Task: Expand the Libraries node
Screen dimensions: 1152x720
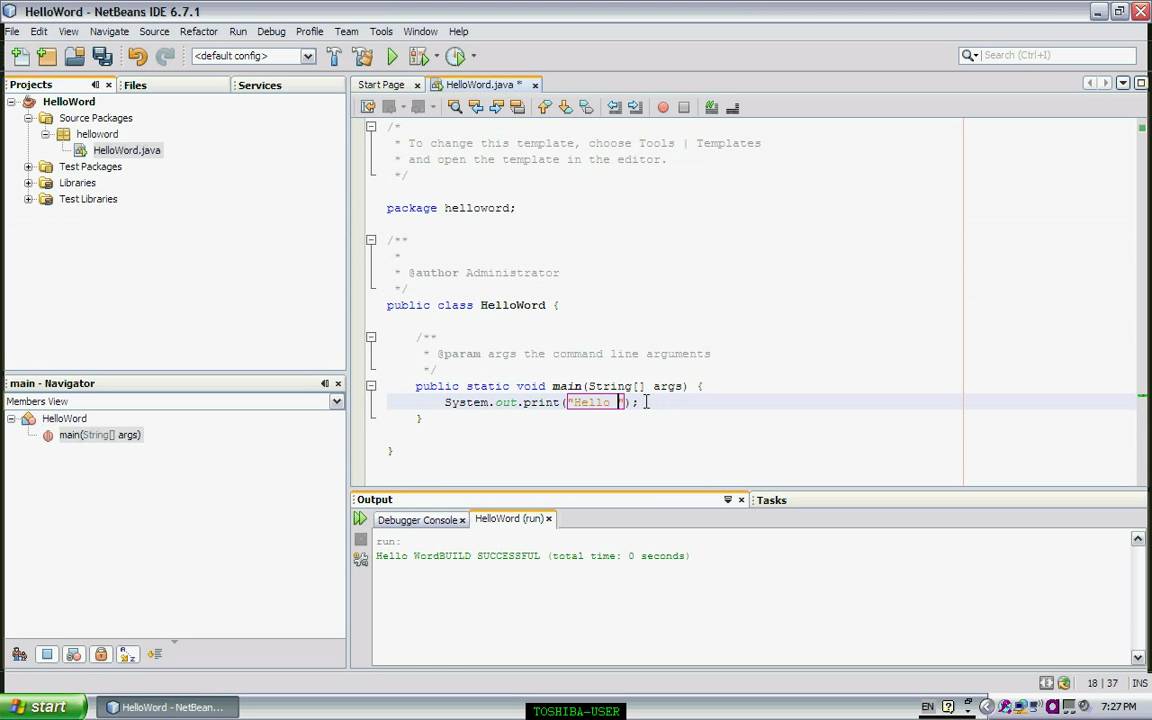Action: 28,183
